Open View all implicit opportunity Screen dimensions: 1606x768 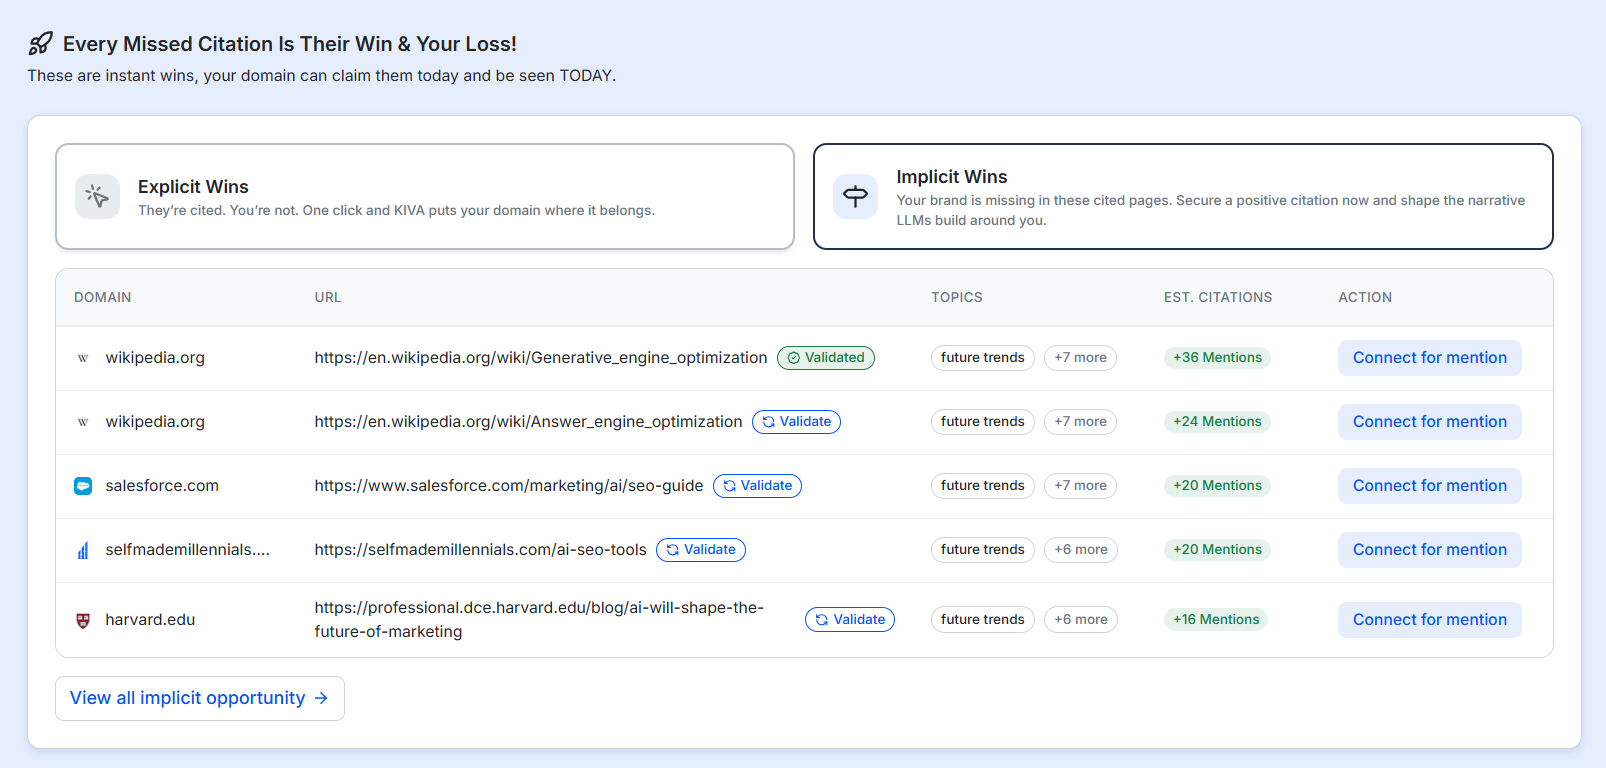(199, 698)
